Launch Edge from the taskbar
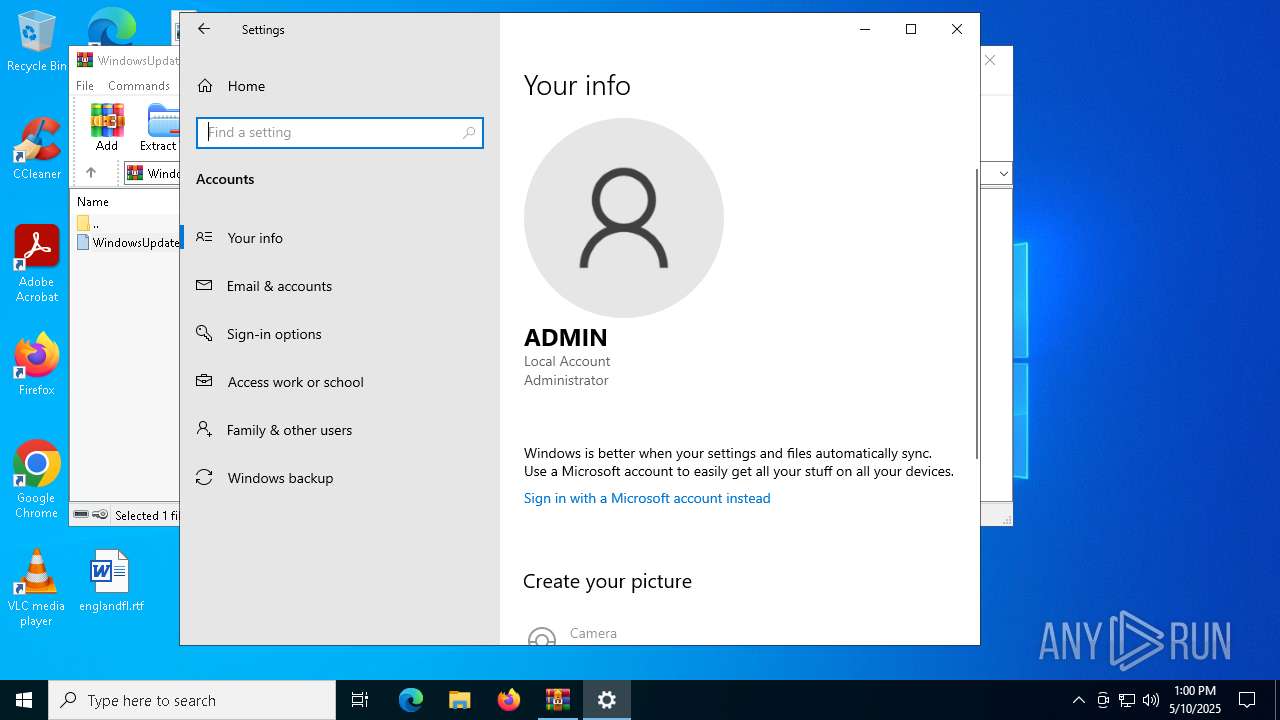Image resolution: width=1280 pixels, height=720 pixels. (x=411, y=700)
